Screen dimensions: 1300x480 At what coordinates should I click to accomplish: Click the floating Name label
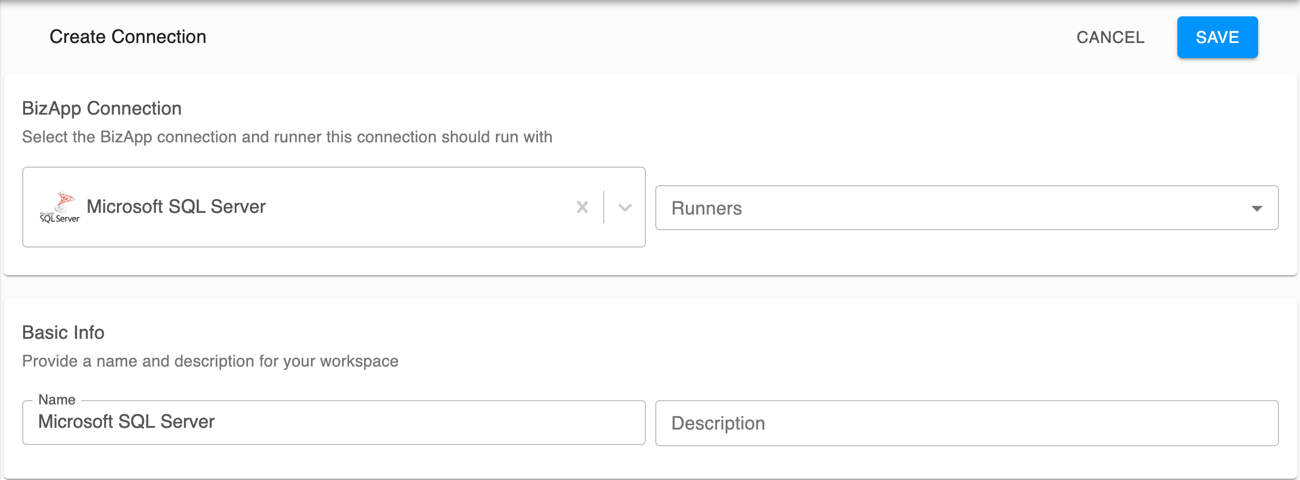coord(57,400)
